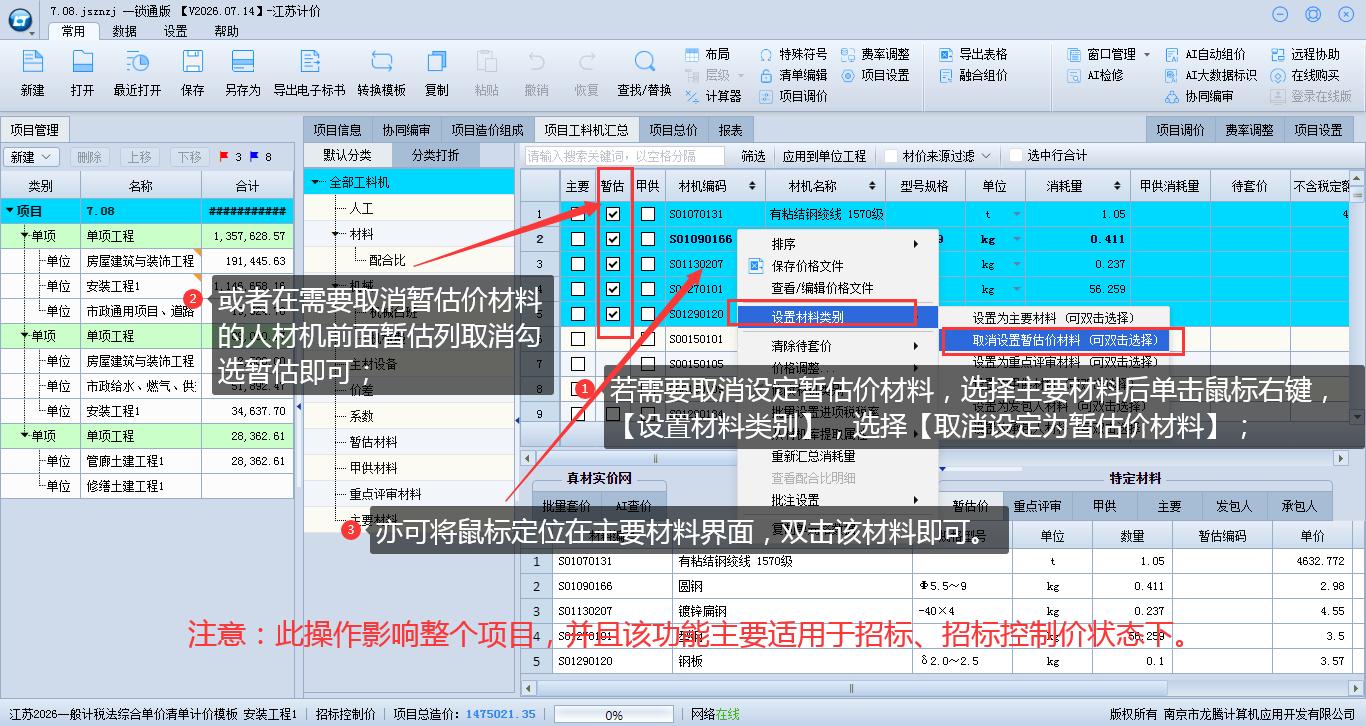Click 应用到单位工程 button
Image resolution: width=1366 pixels, height=726 pixels.
(x=824, y=156)
